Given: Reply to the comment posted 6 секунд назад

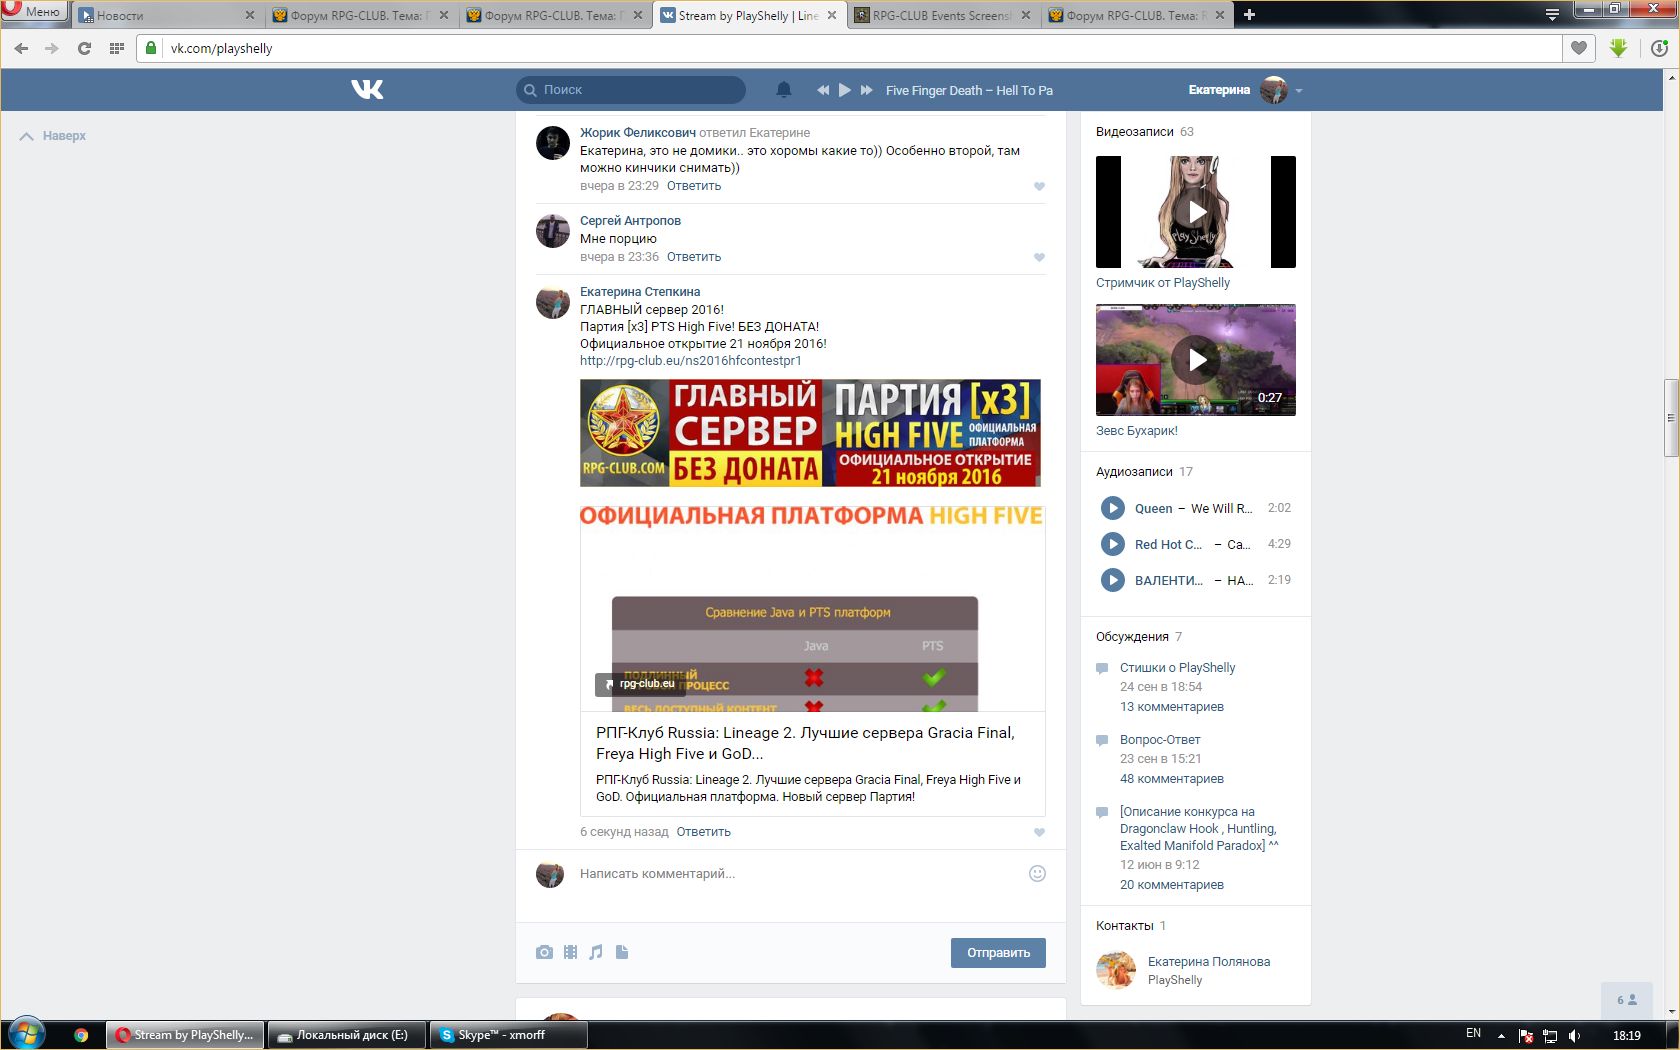Looking at the screenshot, I should pos(704,832).
